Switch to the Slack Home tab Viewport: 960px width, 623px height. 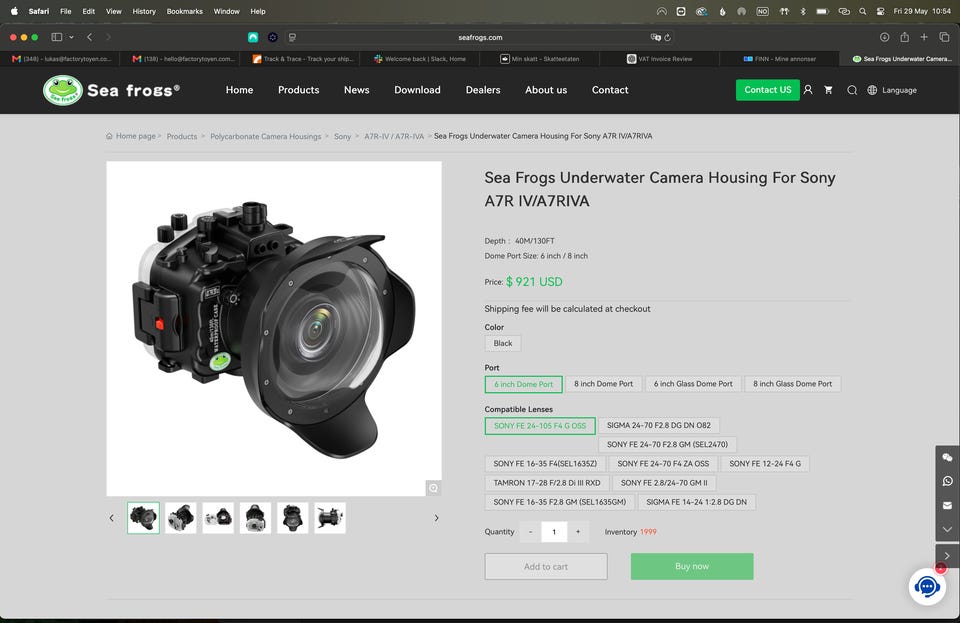pos(420,59)
